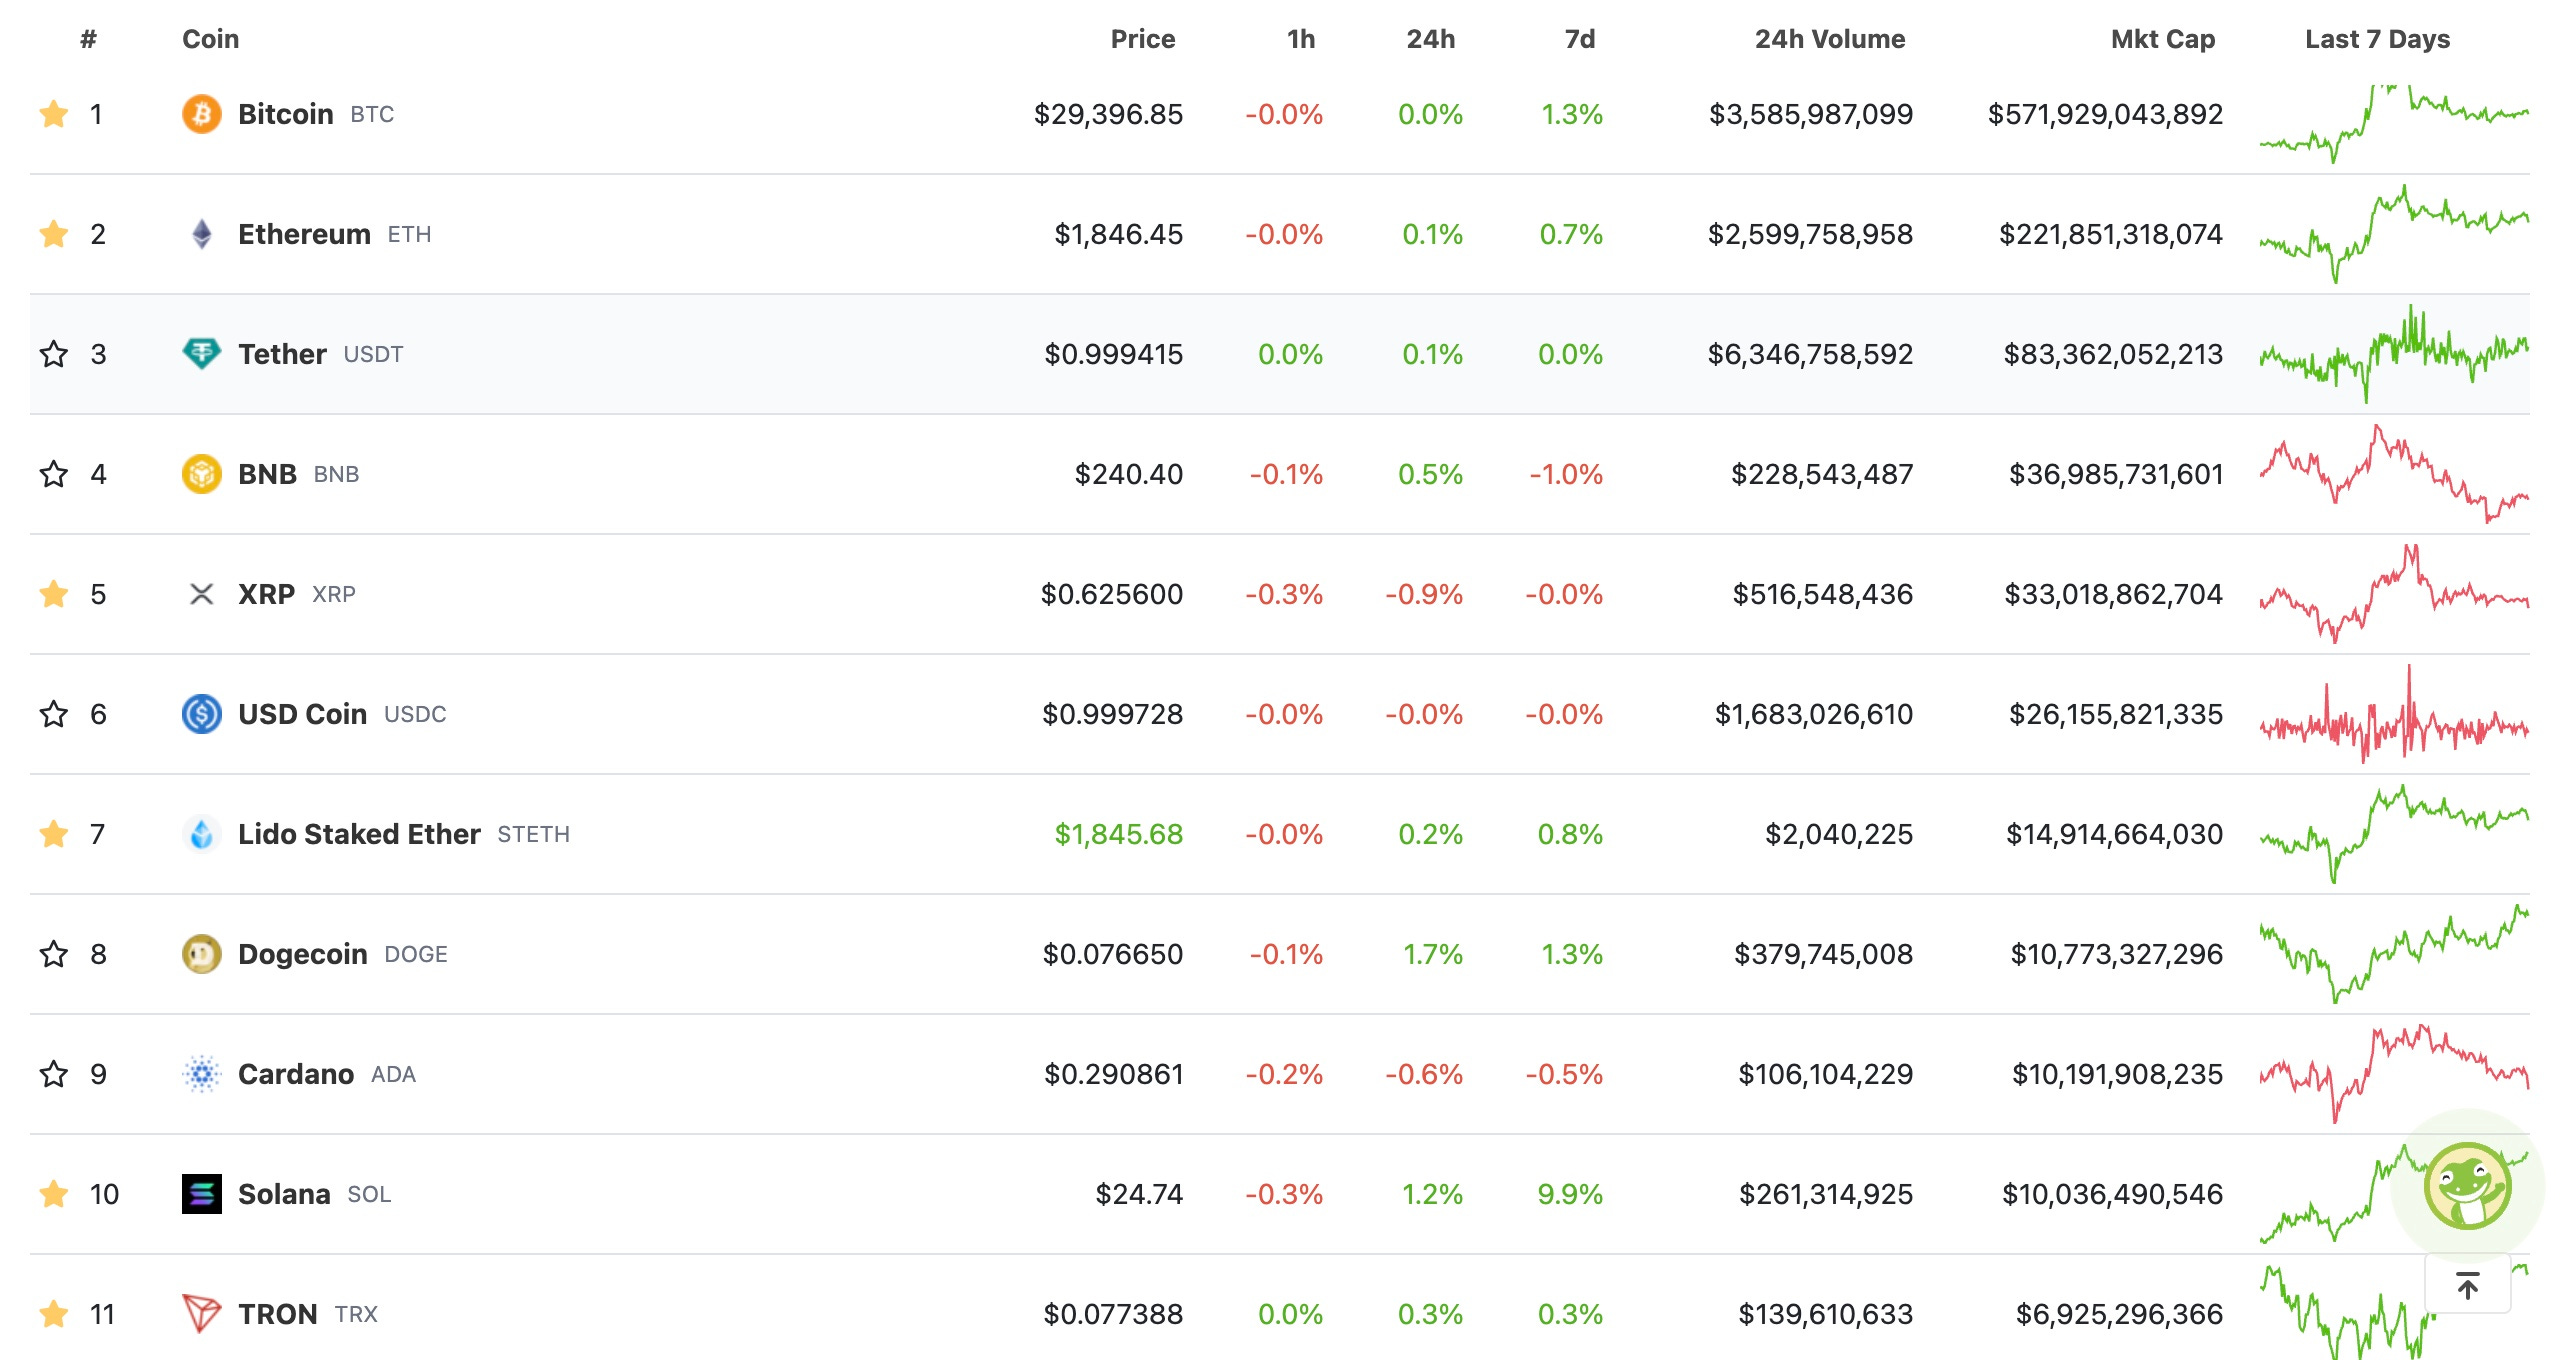Image resolution: width=2560 pixels, height=1360 pixels.
Task: Click the XRP logo icon
Action: 202,594
